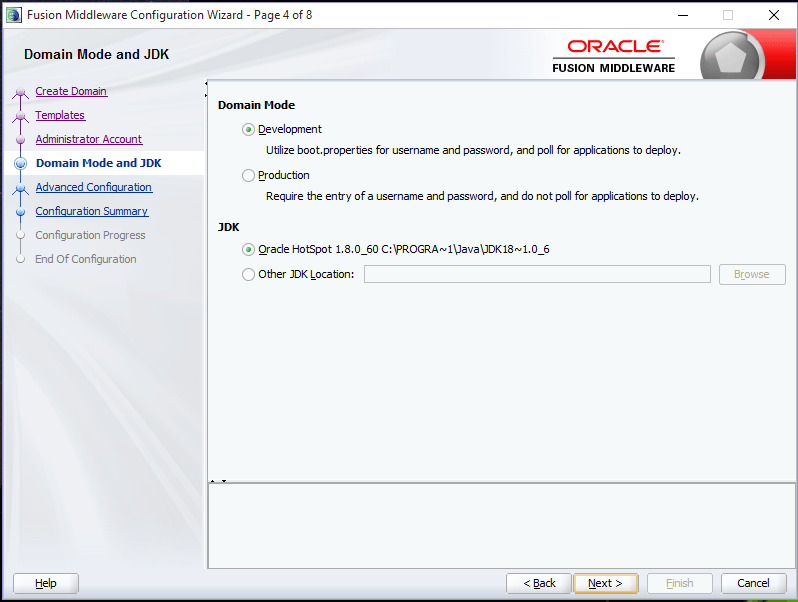The image size is (798, 602).
Task: Click the Administrator Account step bullet icon
Action: click(20, 139)
